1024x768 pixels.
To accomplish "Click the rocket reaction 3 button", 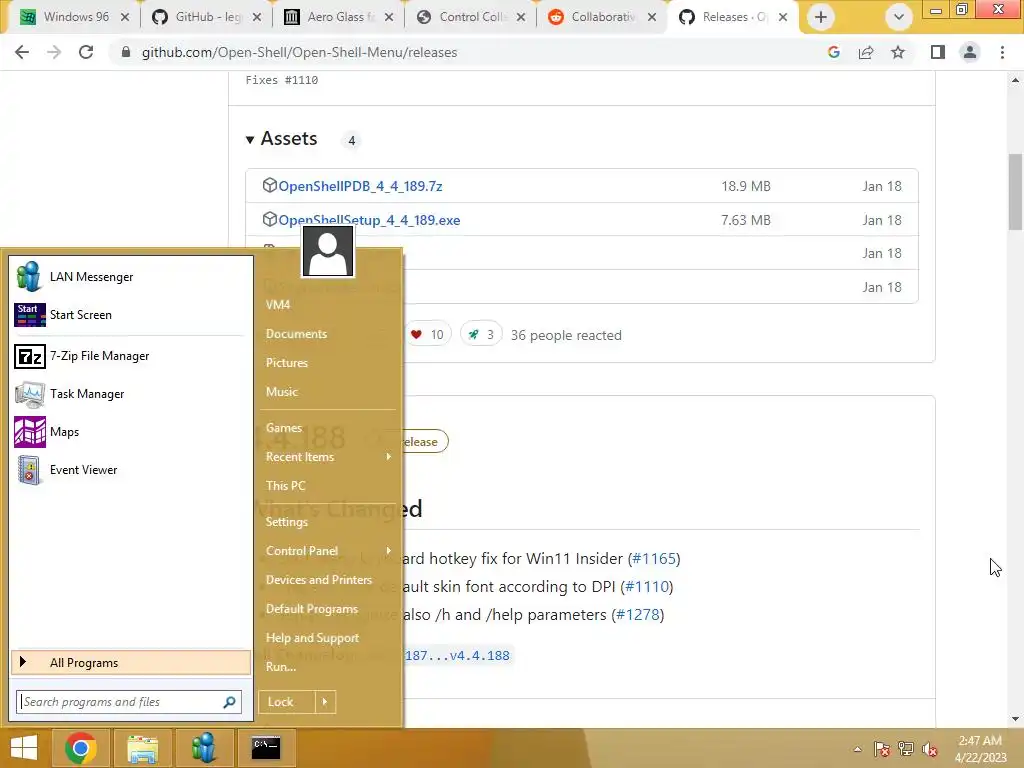I will pyautogui.click(x=481, y=335).
